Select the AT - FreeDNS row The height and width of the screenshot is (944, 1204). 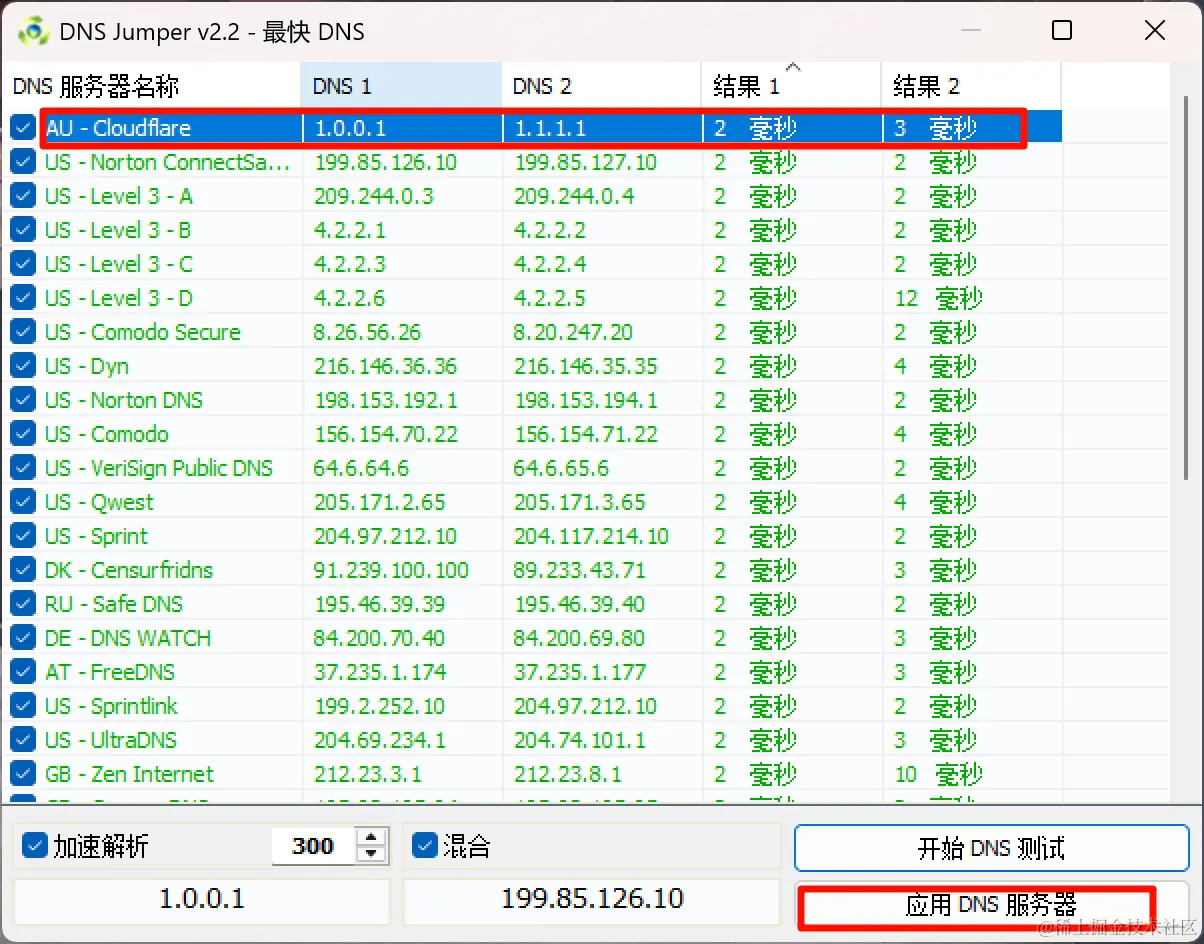[586, 672]
